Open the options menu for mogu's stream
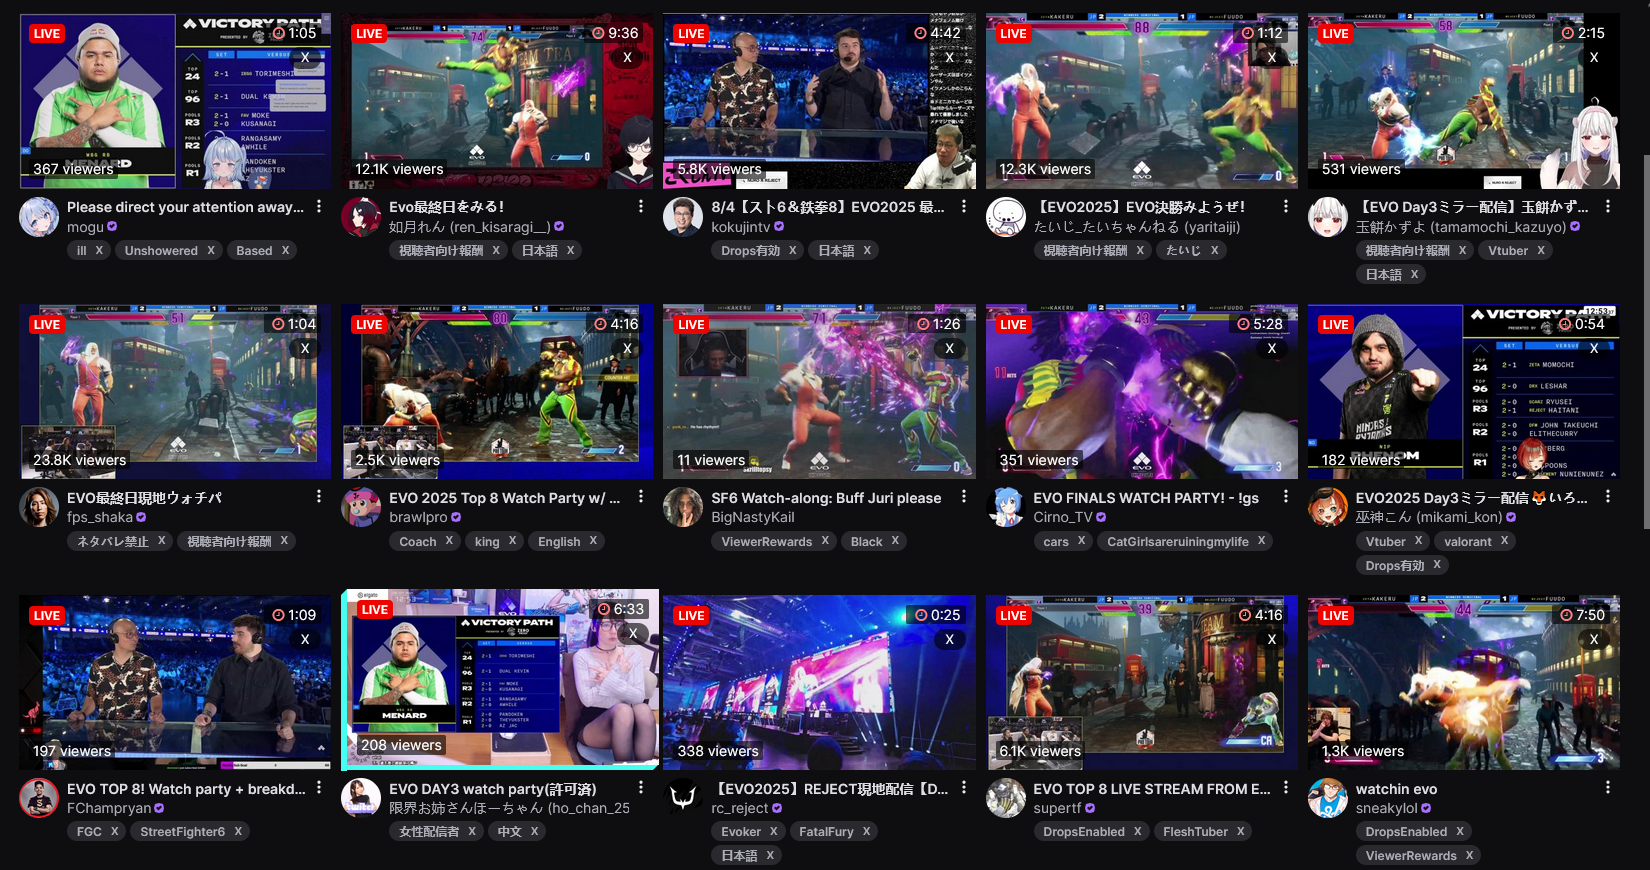1650x870 pixels. tap(319, 207)
